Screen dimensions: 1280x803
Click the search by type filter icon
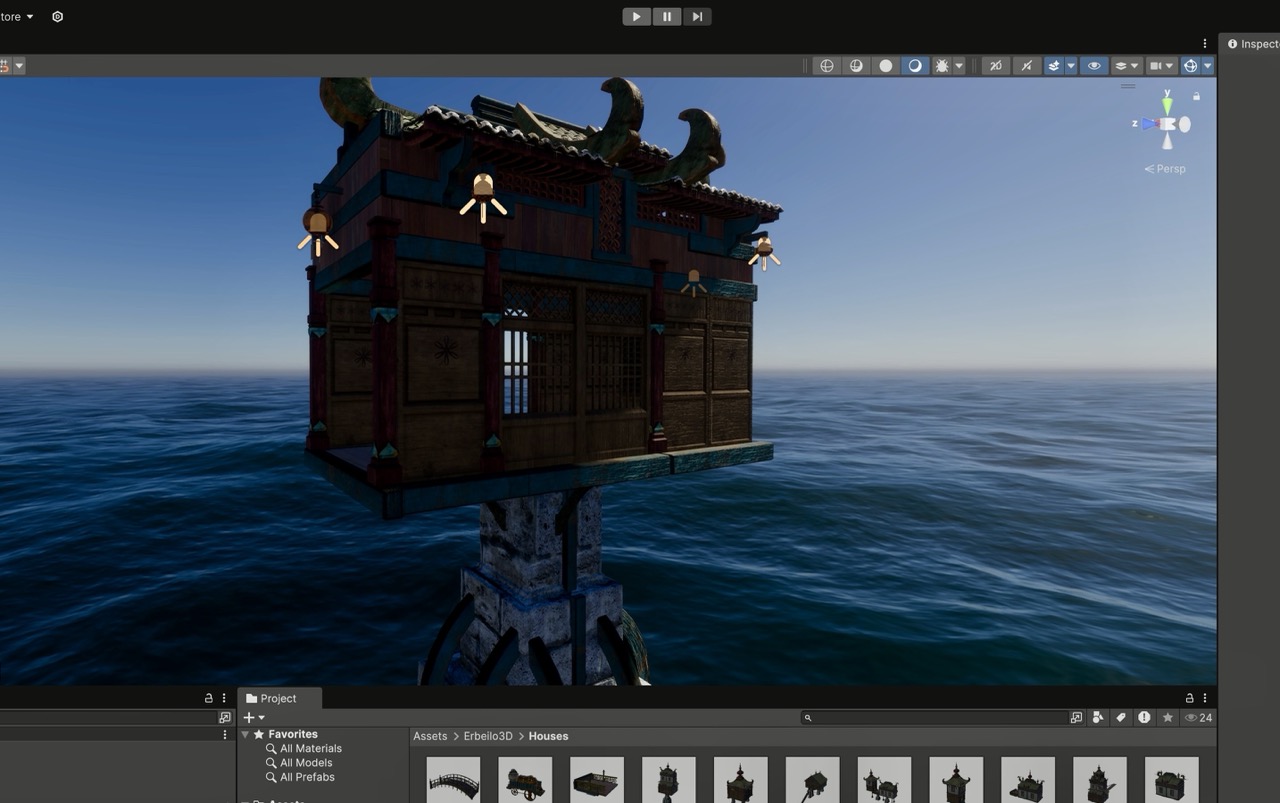click(1099, 717)
